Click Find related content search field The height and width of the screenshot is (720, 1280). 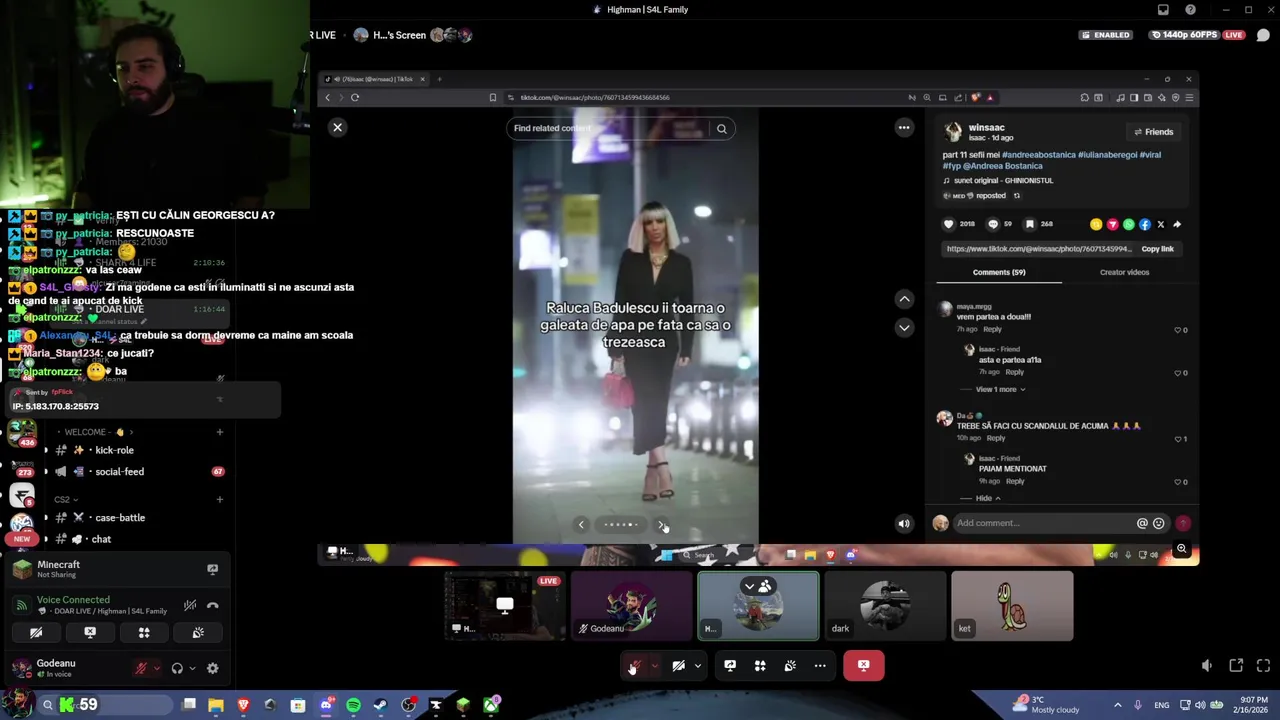tap(610, 128)
